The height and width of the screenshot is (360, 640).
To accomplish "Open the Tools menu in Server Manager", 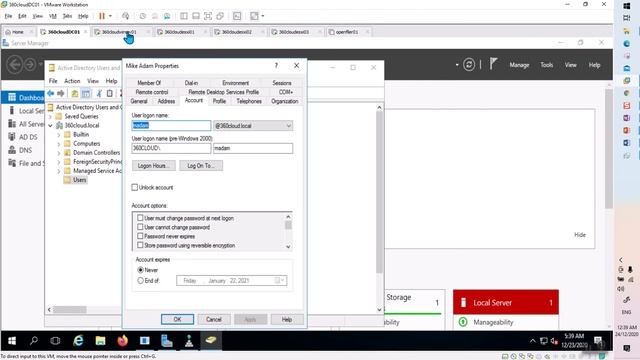I will click(547, 65).
